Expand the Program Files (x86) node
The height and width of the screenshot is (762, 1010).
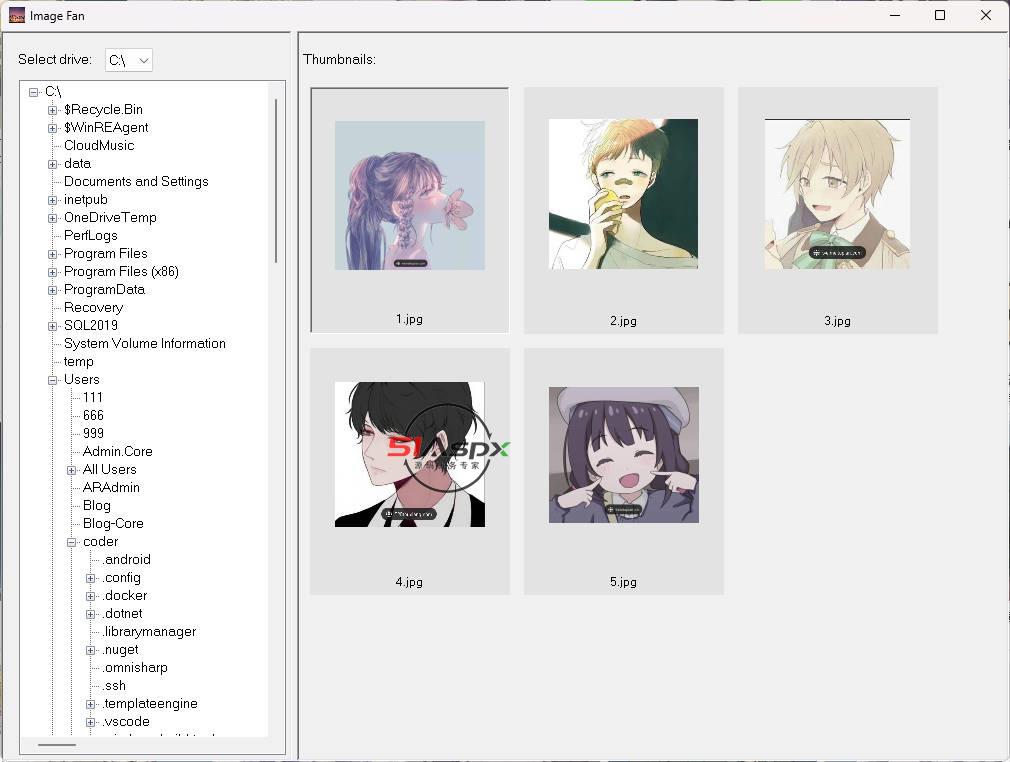[53, 272]
